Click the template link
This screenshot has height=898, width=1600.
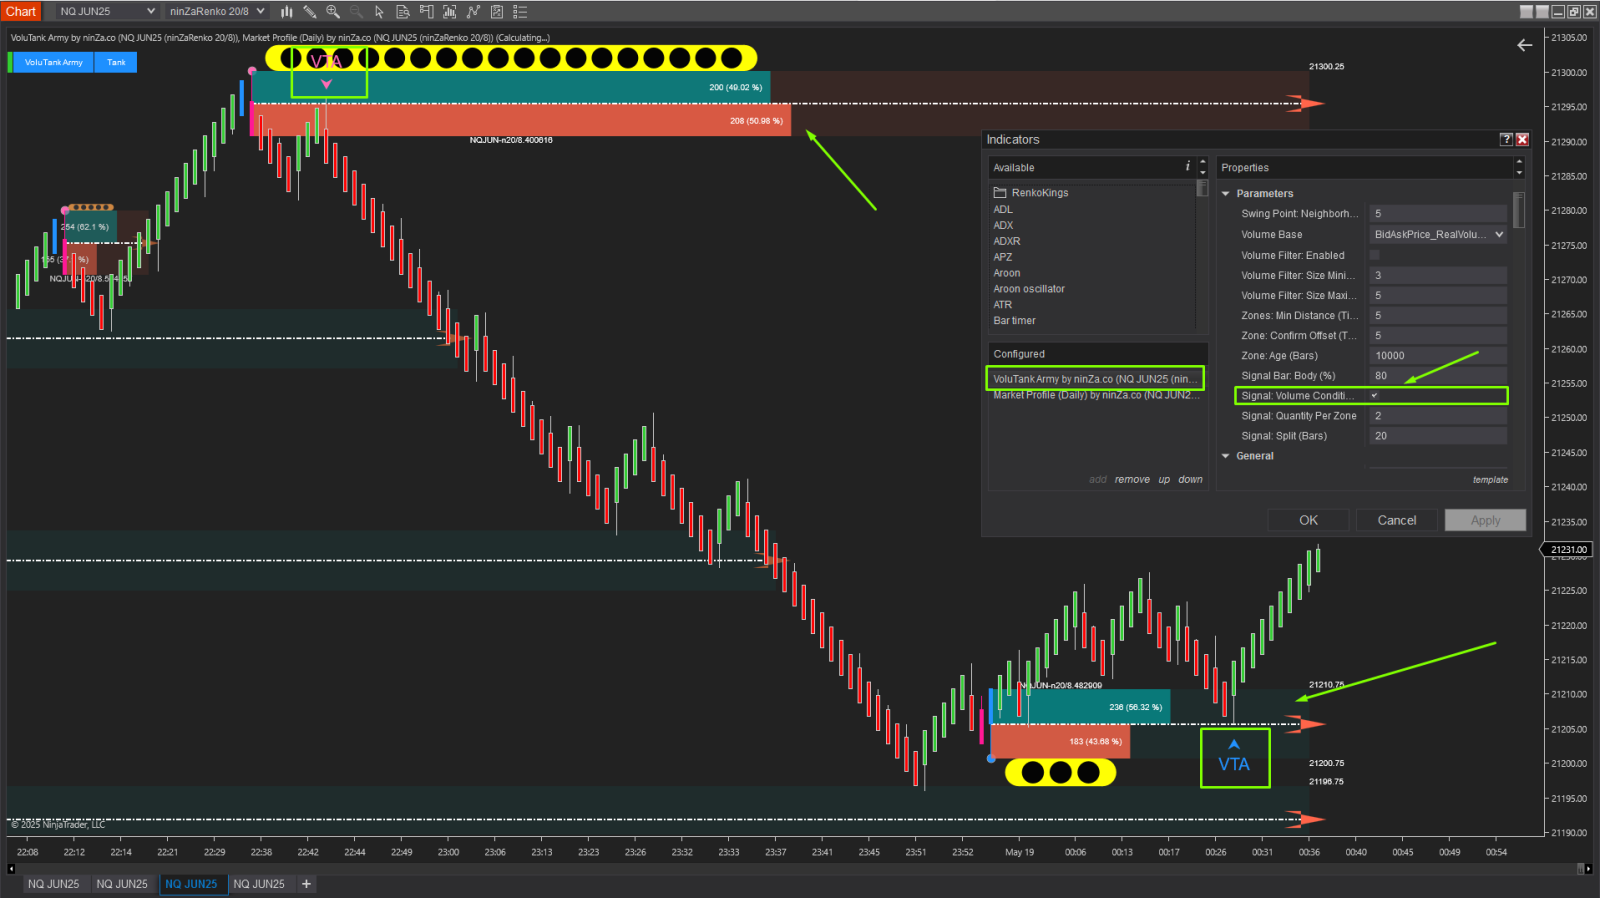click(x=1490, y=480)
